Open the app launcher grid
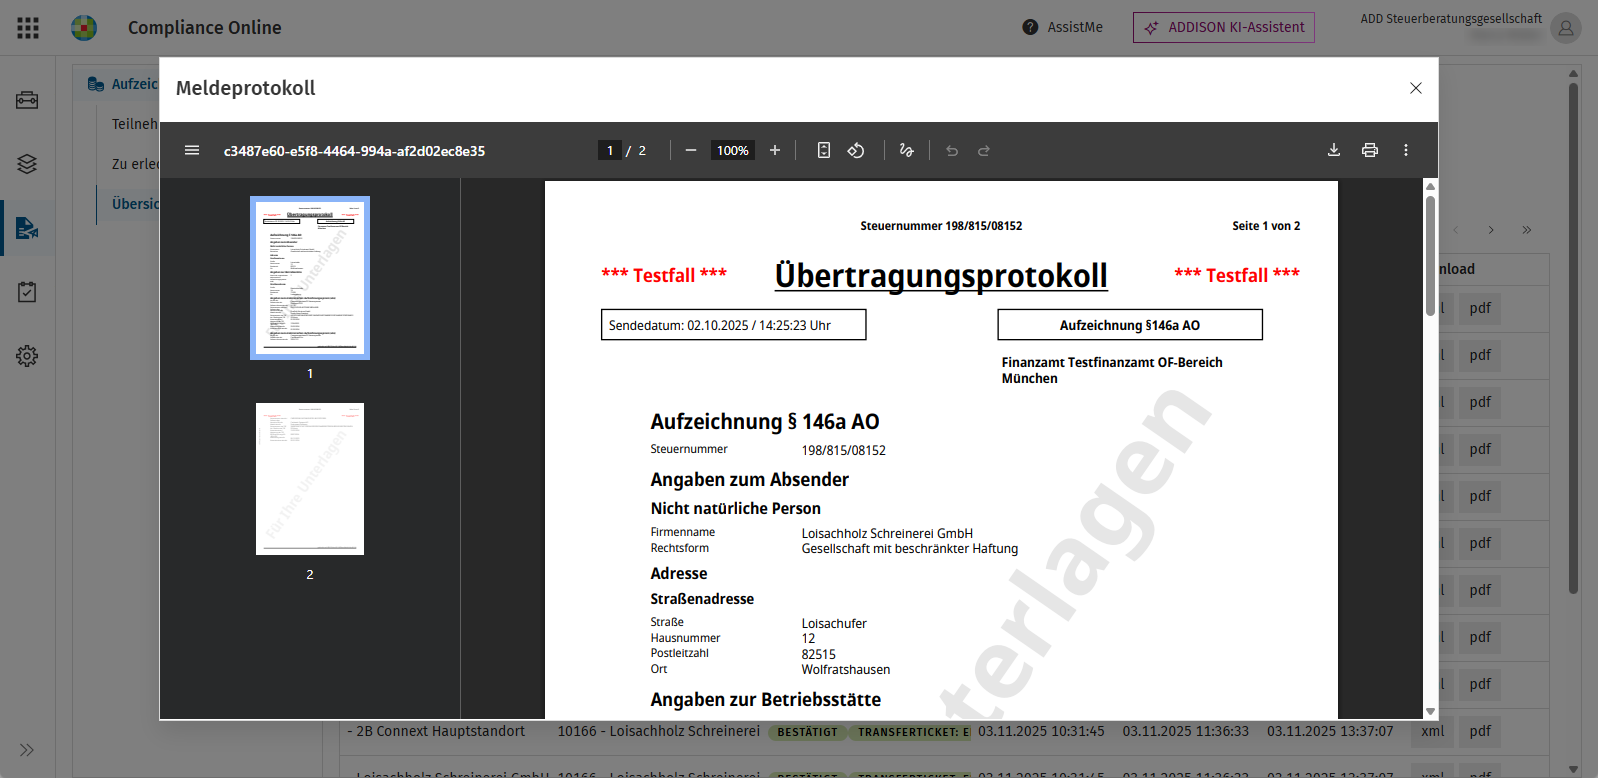The width and height of the screenshot is (1598, 778). click(28, 28)
